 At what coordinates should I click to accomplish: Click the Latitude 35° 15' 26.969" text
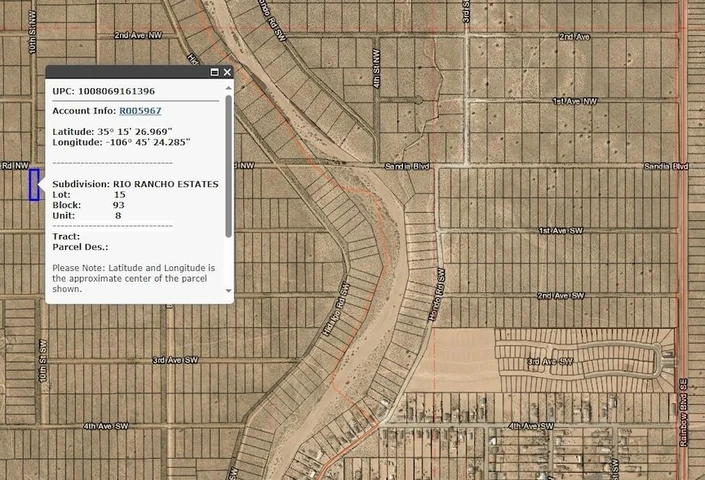point(112,132)
